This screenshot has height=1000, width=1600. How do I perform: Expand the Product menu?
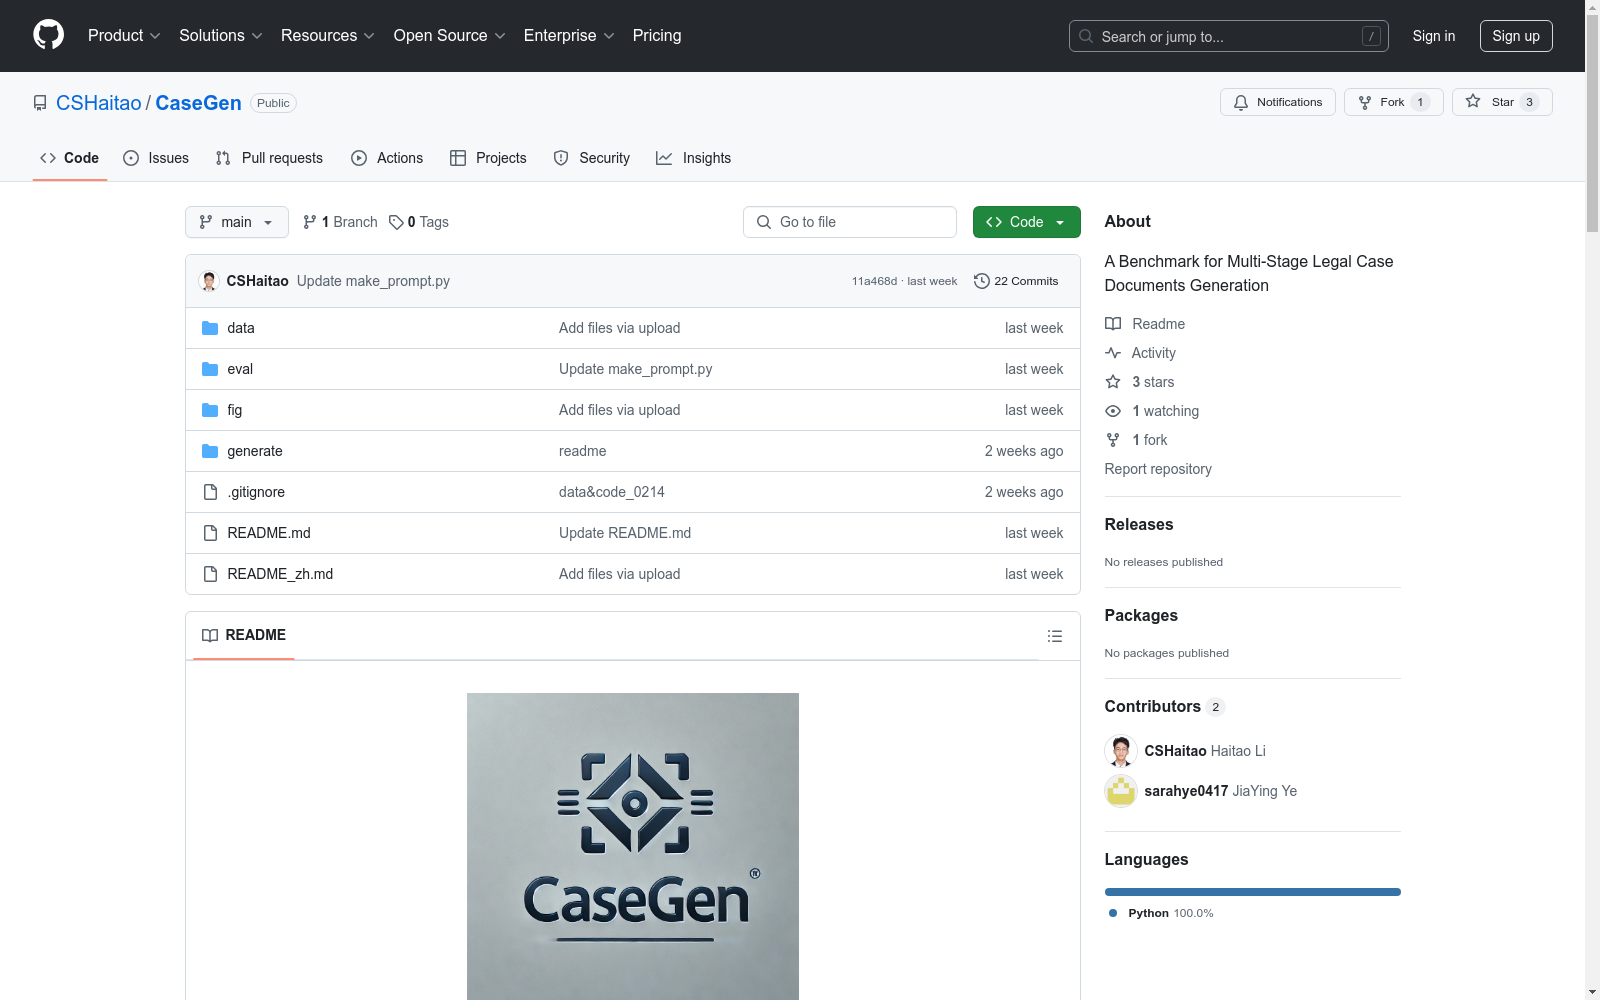(x=124, y=36)
